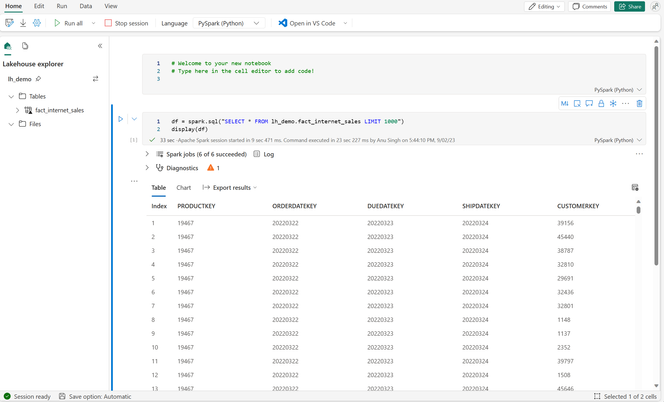The height and width of the screenshot is (402, 664).
Task: Click the cell toolbar icon next to the Markdown icon
Action: [x=577, y=103]
